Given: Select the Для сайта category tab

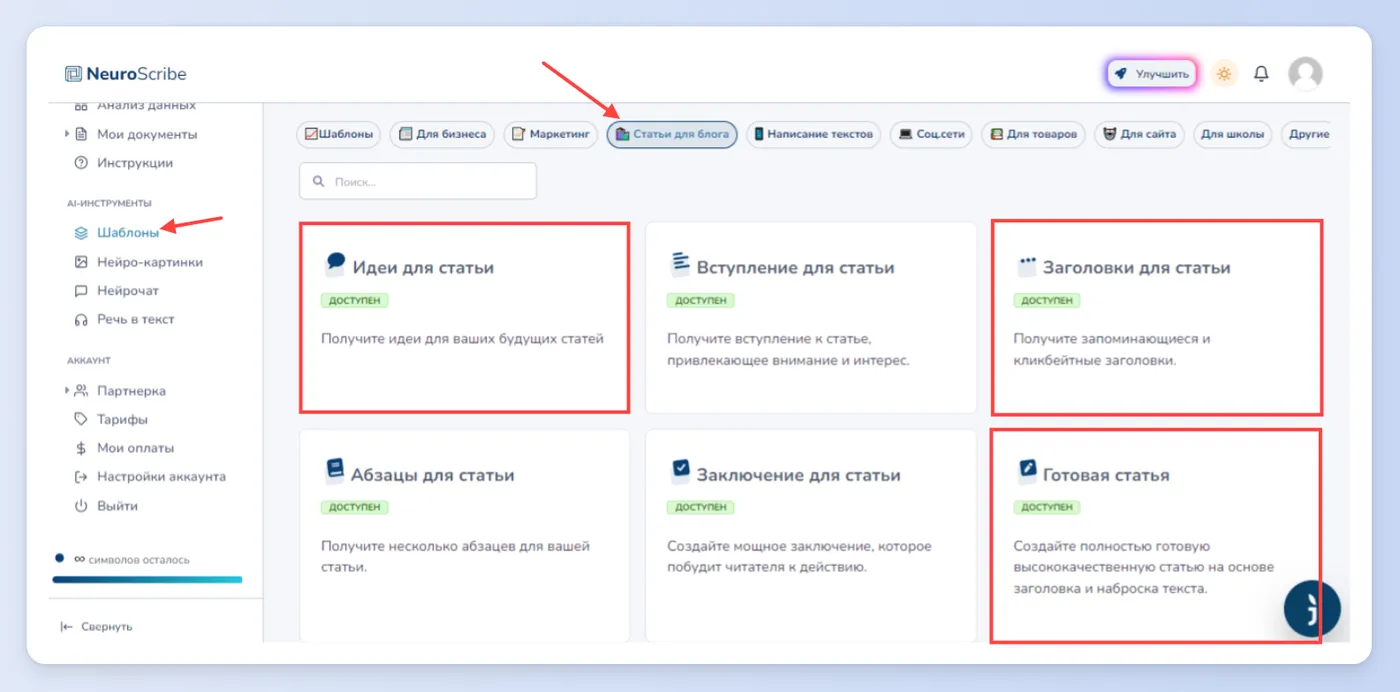Looking at the screenshot, I should [x=1140, y=134].
